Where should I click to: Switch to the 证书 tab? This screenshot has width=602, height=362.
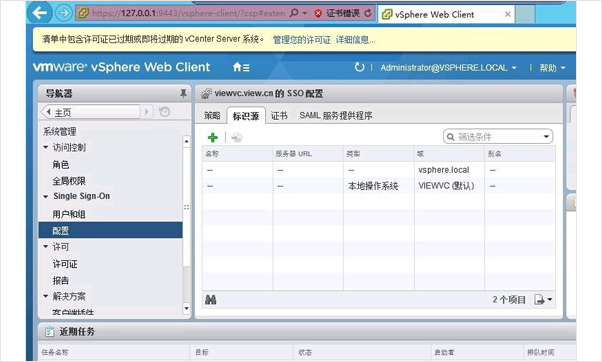click(279, 116)
